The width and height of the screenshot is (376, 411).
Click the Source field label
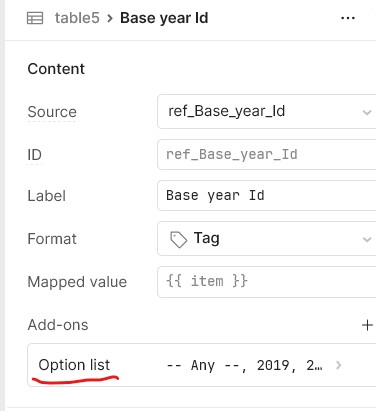[52, 112]
